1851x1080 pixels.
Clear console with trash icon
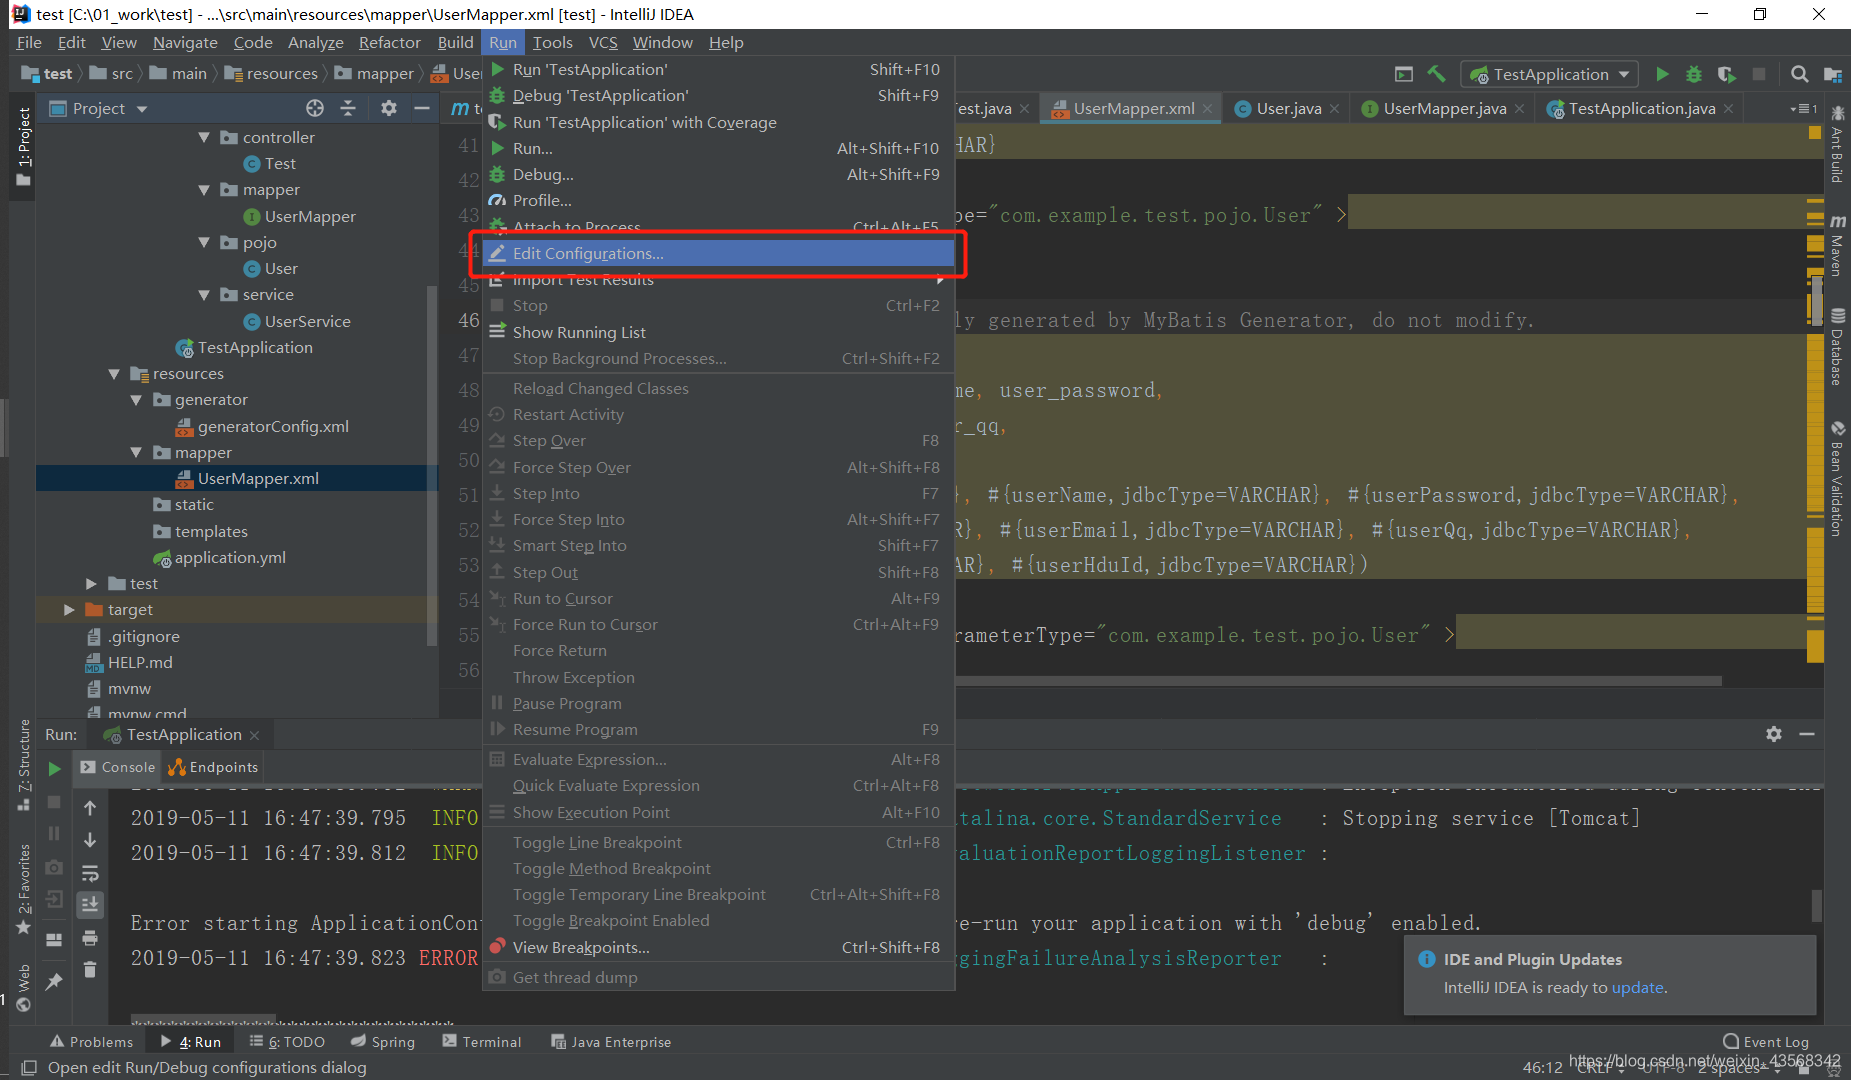(90, 970)
